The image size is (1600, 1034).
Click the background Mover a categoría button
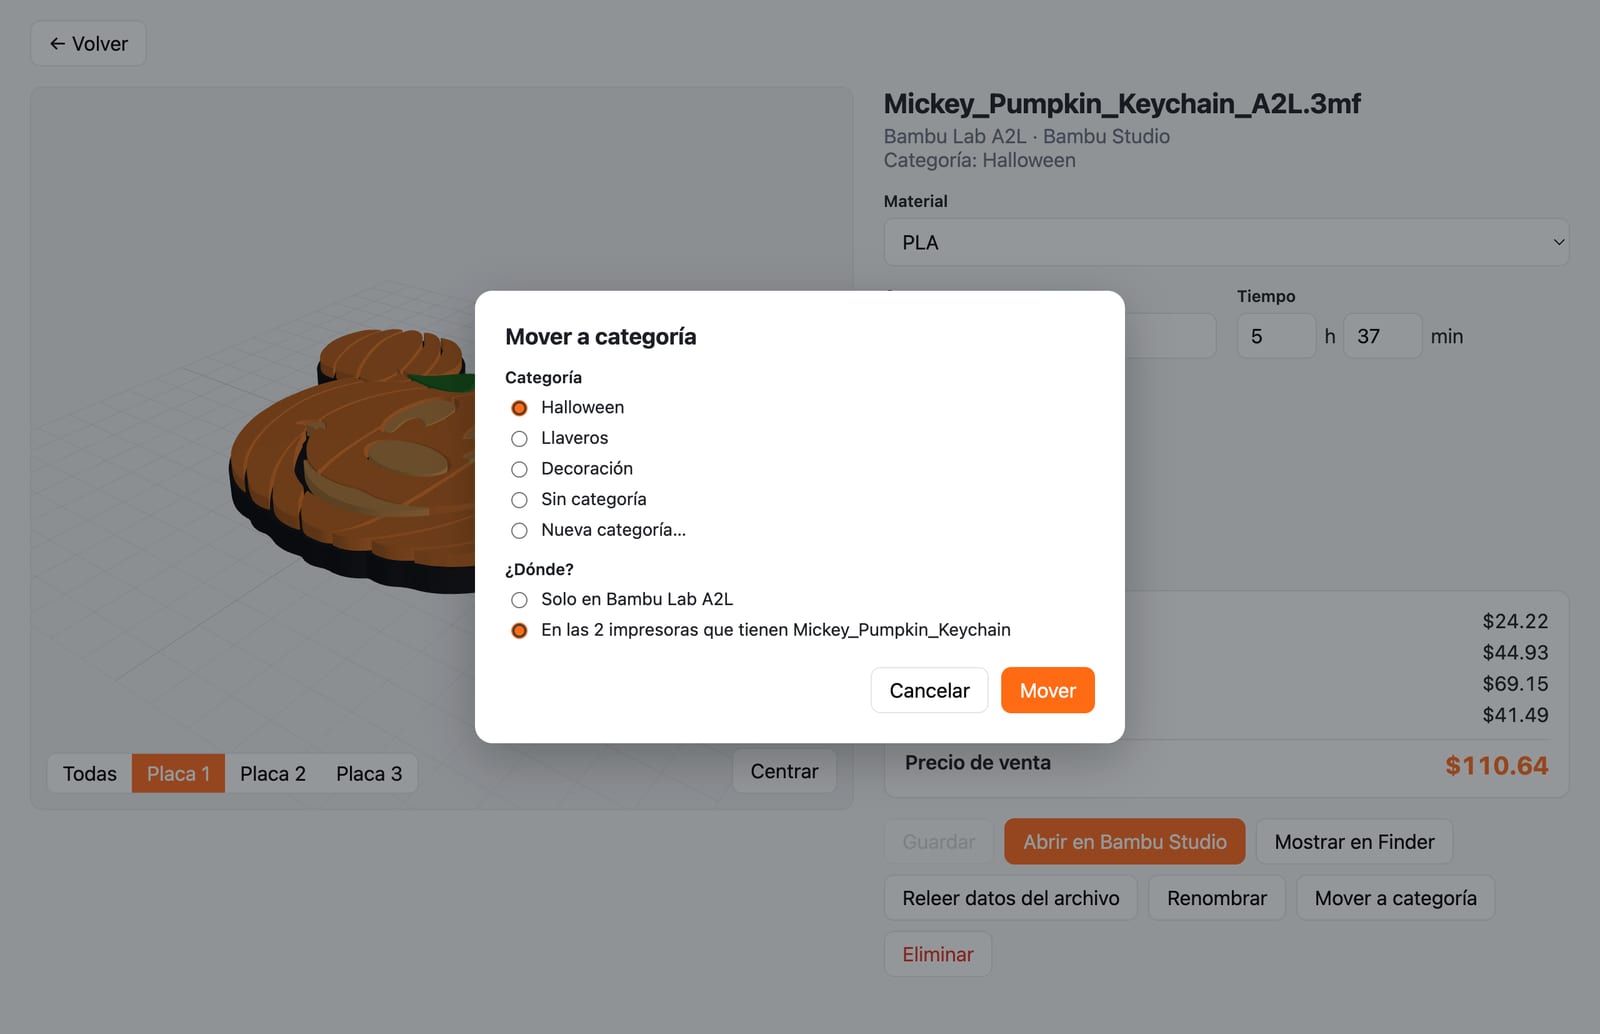(x=1395, y=898)
